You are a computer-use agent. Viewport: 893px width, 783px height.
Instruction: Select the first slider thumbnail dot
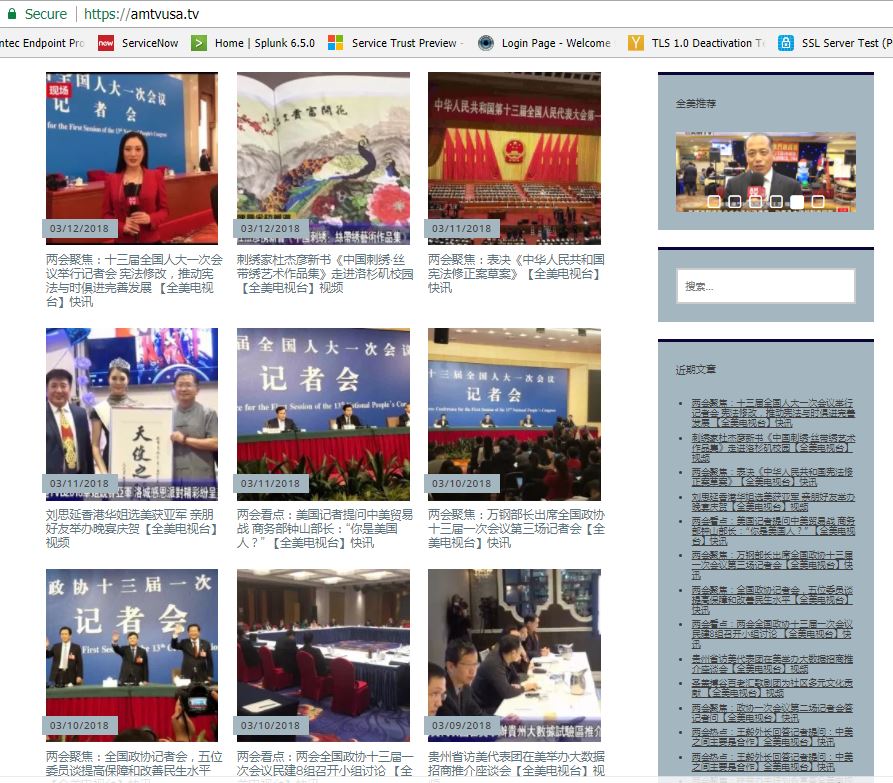(x=714, y=201)
